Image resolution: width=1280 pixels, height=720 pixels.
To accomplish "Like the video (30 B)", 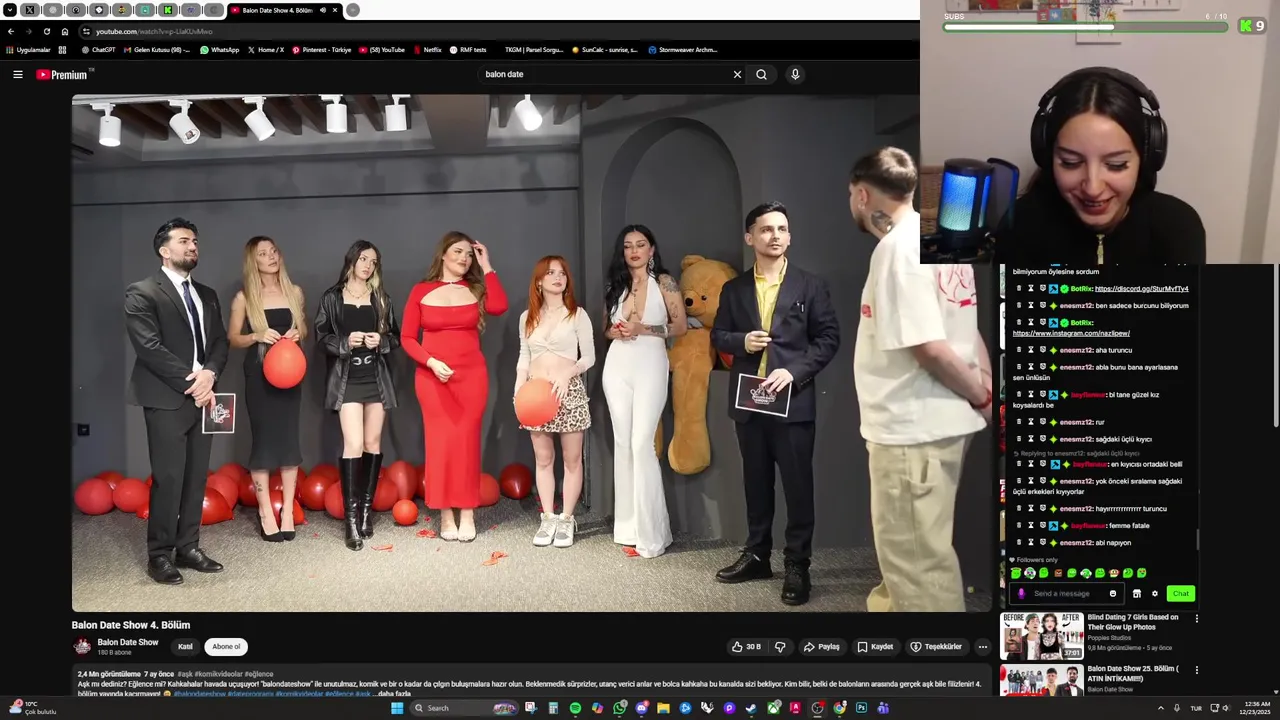I will click(x=746, y=647).
